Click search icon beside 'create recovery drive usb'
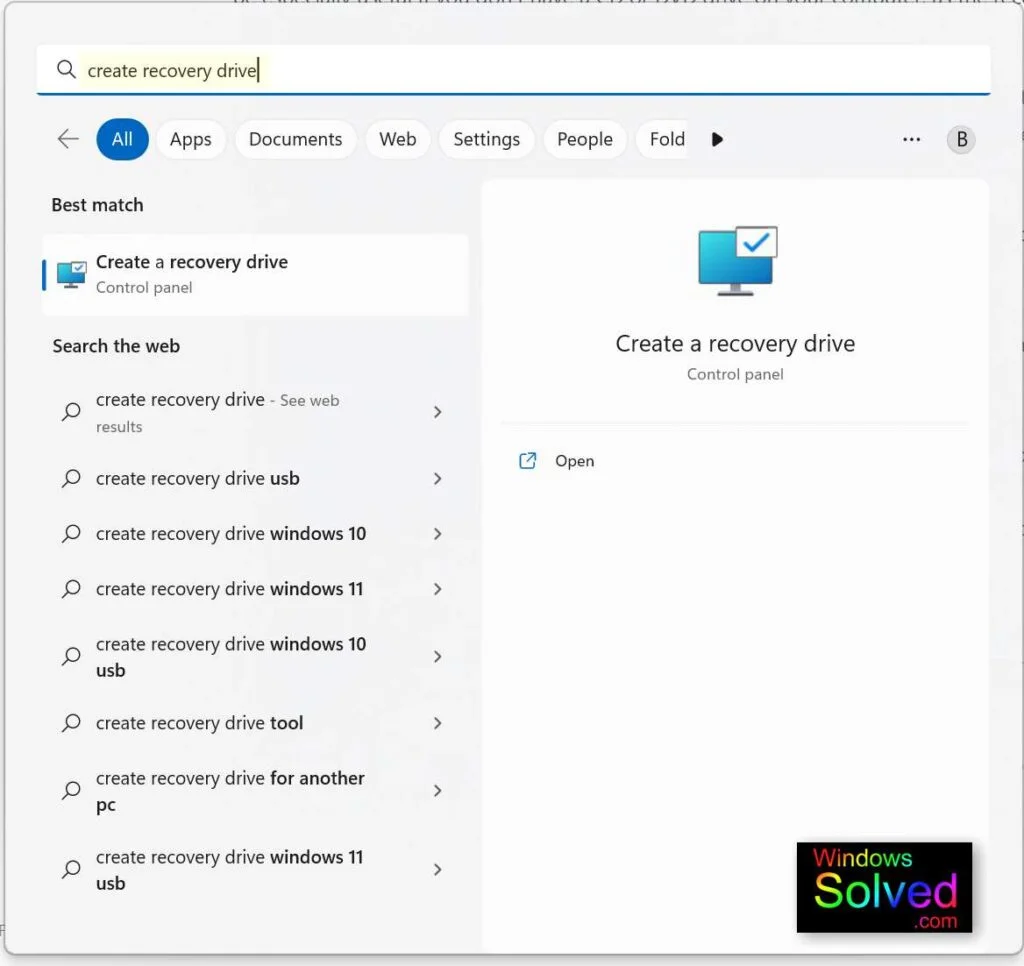This screenshot has height=966, width=1024. [x=71, y=479]
